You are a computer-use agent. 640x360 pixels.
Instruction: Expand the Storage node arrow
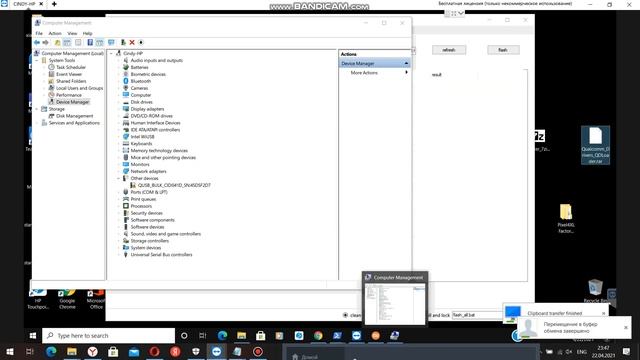tap(37, 109)
